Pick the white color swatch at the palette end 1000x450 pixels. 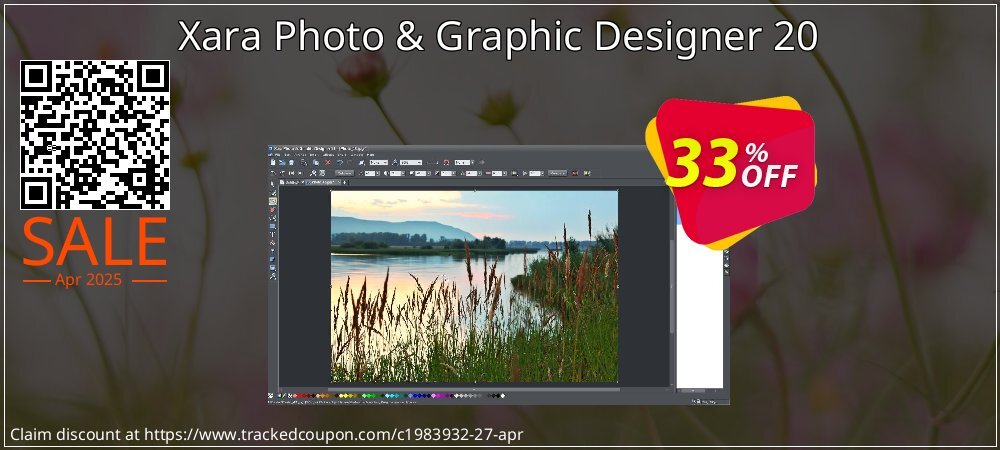coord(503,396)
